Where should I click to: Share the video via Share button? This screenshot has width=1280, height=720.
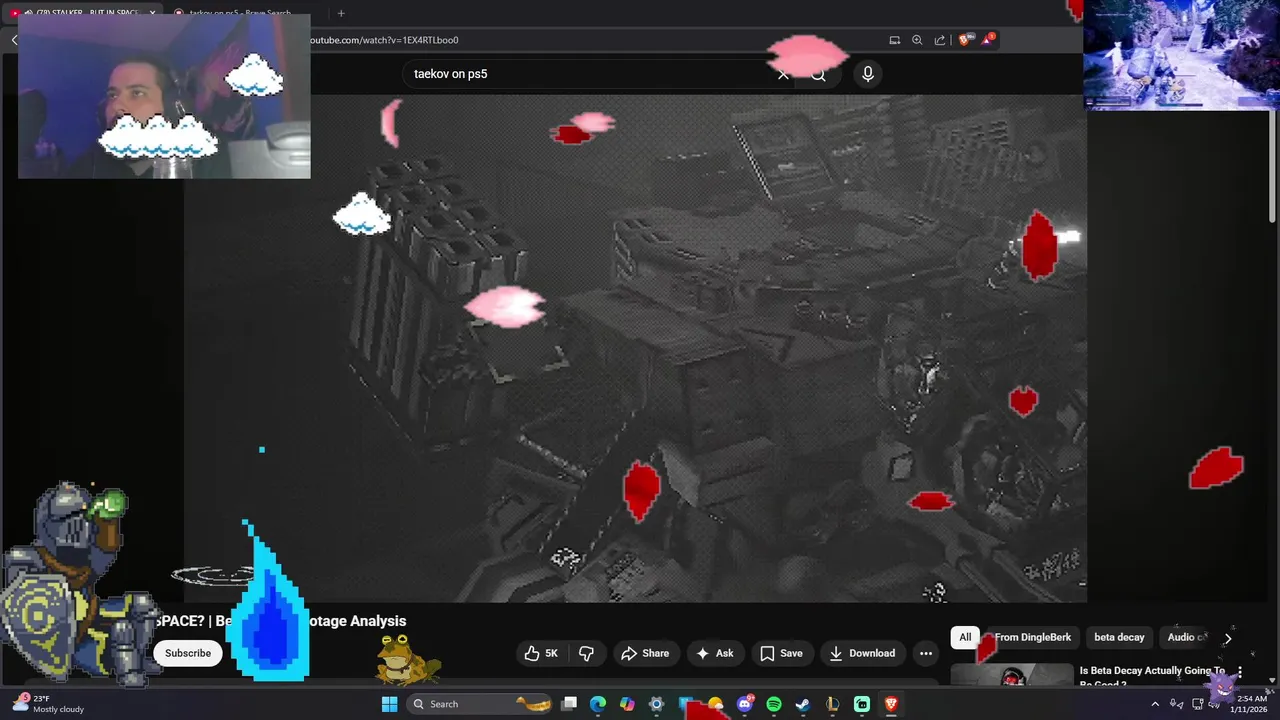pyautogui.click(x=645, y=653)
